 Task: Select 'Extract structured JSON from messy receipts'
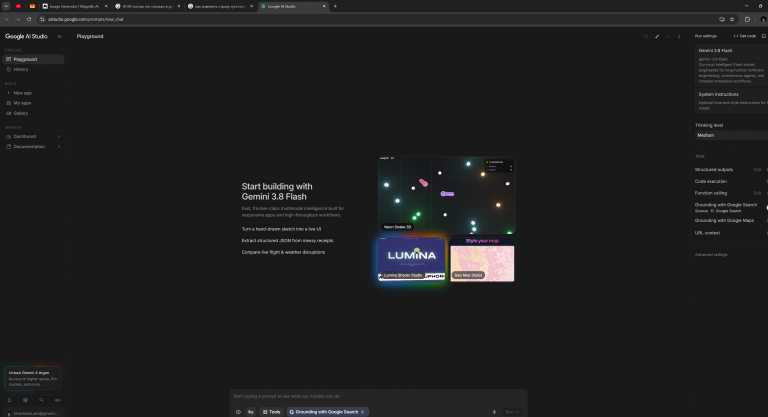[288, 241]
